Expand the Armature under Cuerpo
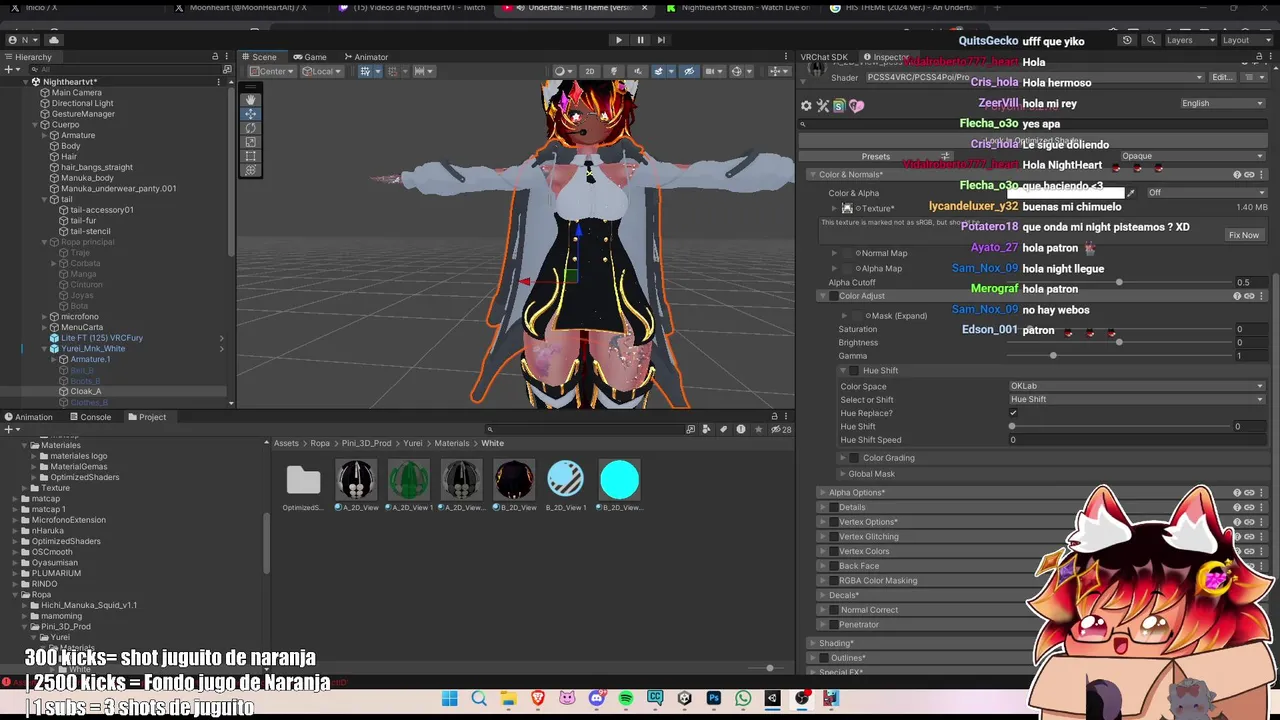This screenshot has height=720, width=1280. pos(44,135)
